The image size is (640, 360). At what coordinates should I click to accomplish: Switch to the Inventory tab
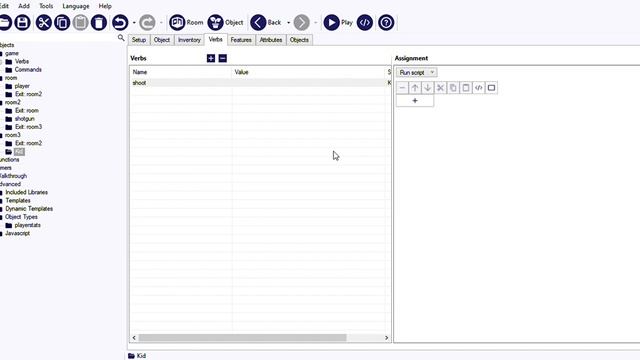click(189, 40)
